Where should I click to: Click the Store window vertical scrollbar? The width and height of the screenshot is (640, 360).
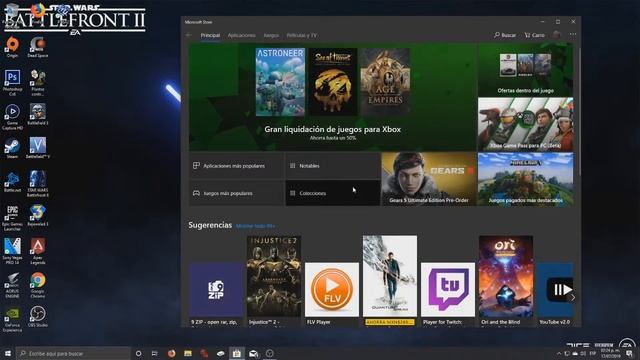[x=579, y=112]
